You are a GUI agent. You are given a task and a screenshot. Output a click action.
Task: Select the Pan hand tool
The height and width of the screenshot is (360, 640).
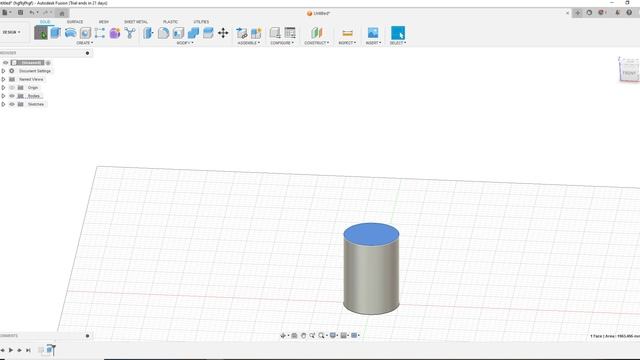(x=303, y=336)
